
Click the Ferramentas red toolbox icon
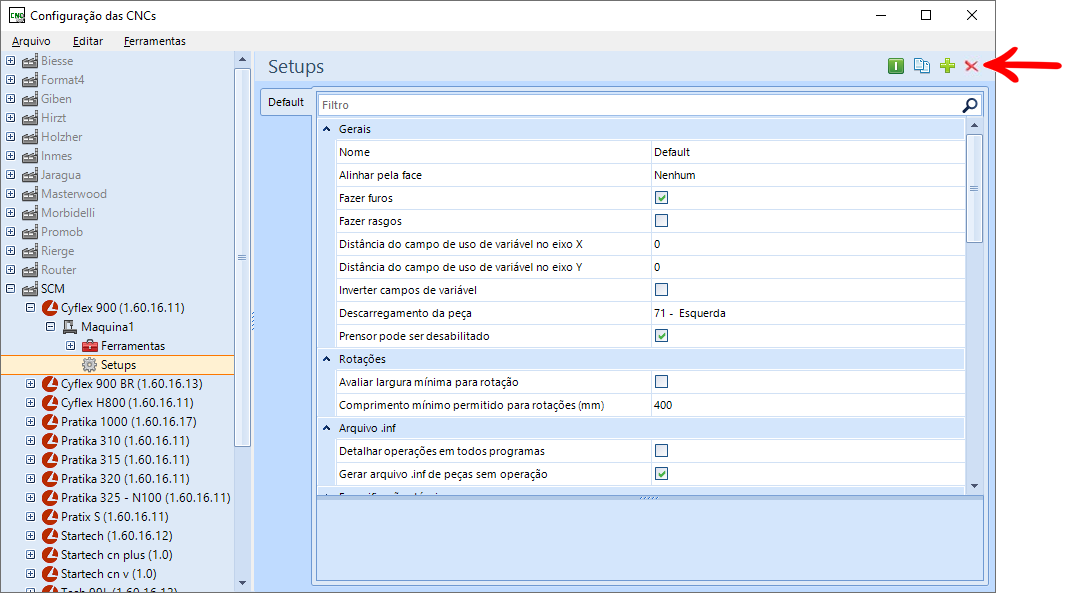coord(90,346)
